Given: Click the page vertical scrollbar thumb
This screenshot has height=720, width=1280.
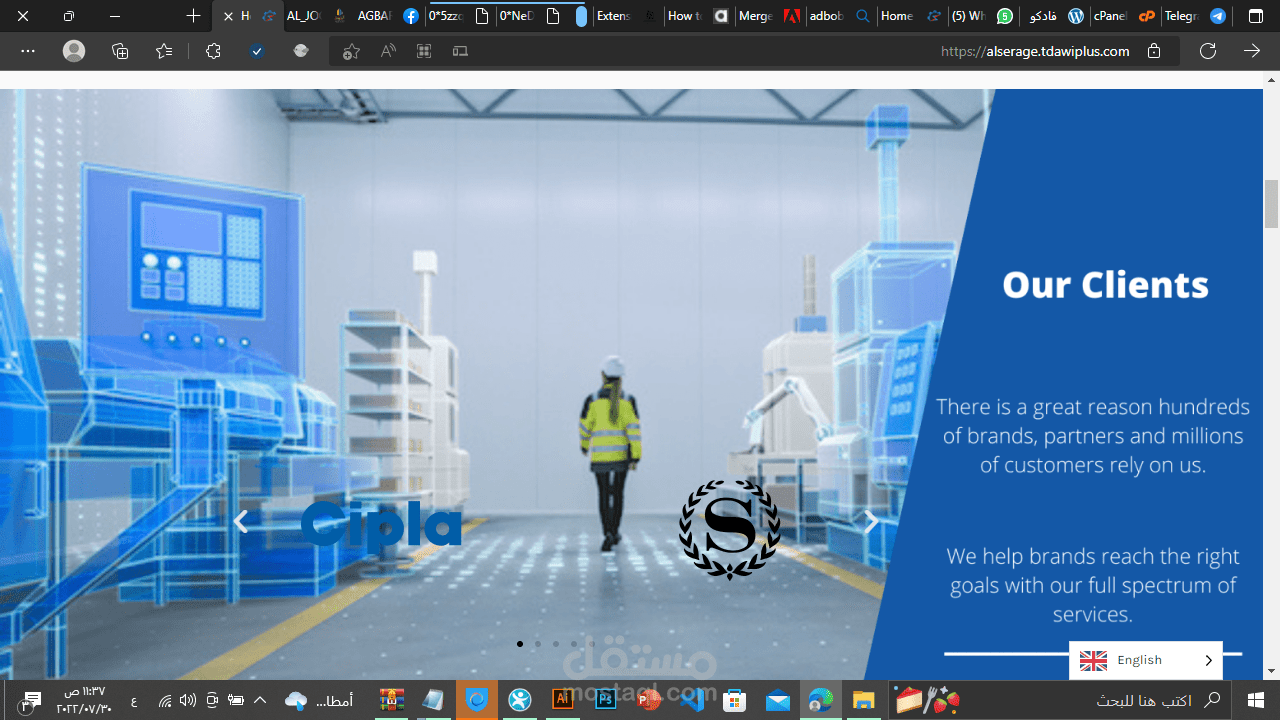Looking at the screenshot, I should pos(1271,204).
